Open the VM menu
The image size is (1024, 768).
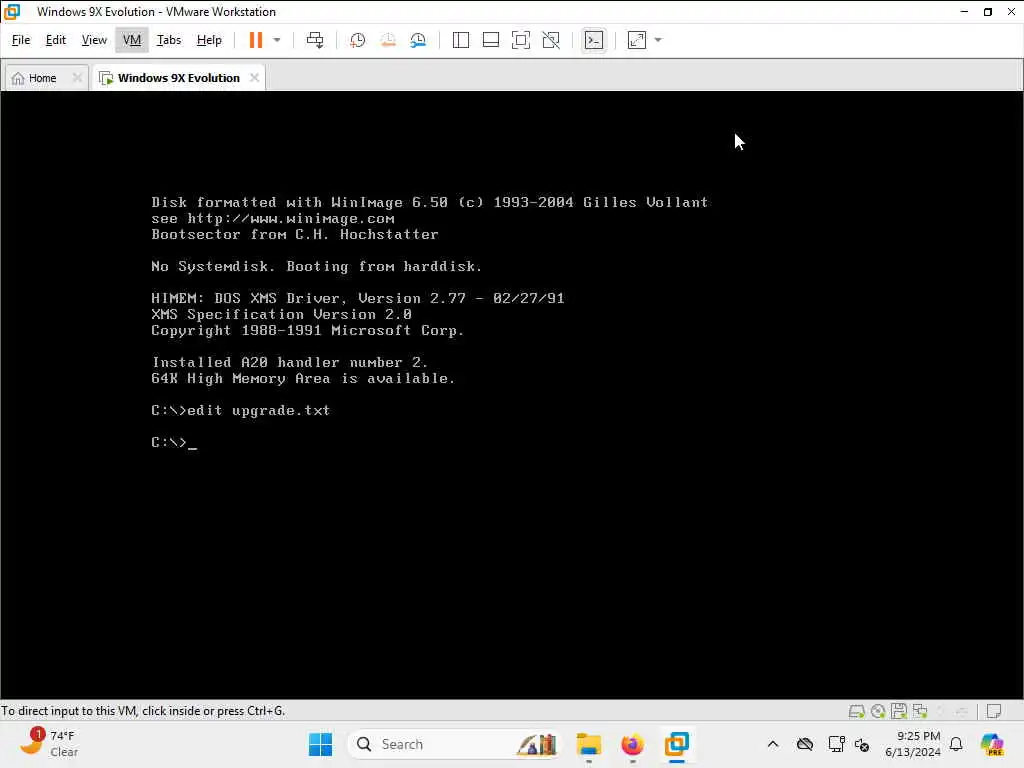pyautogui.click(x=132, y=40)
